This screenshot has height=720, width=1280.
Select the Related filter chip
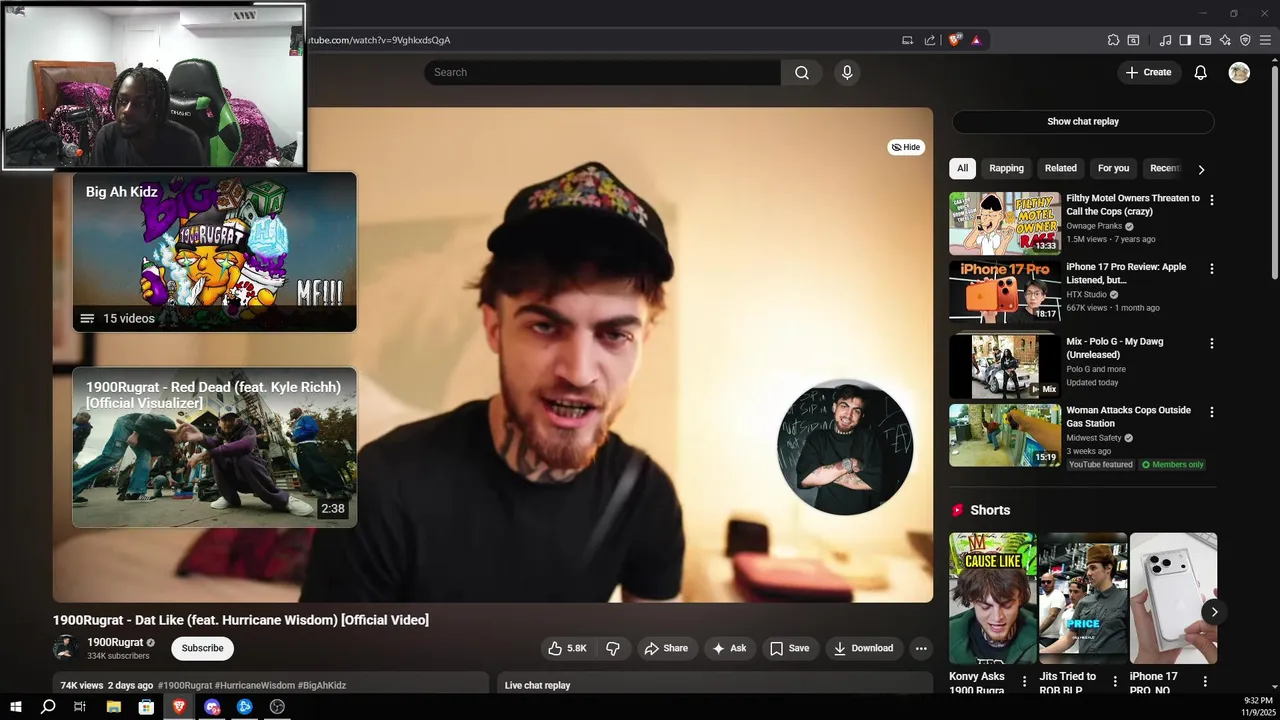point(1061,168)
